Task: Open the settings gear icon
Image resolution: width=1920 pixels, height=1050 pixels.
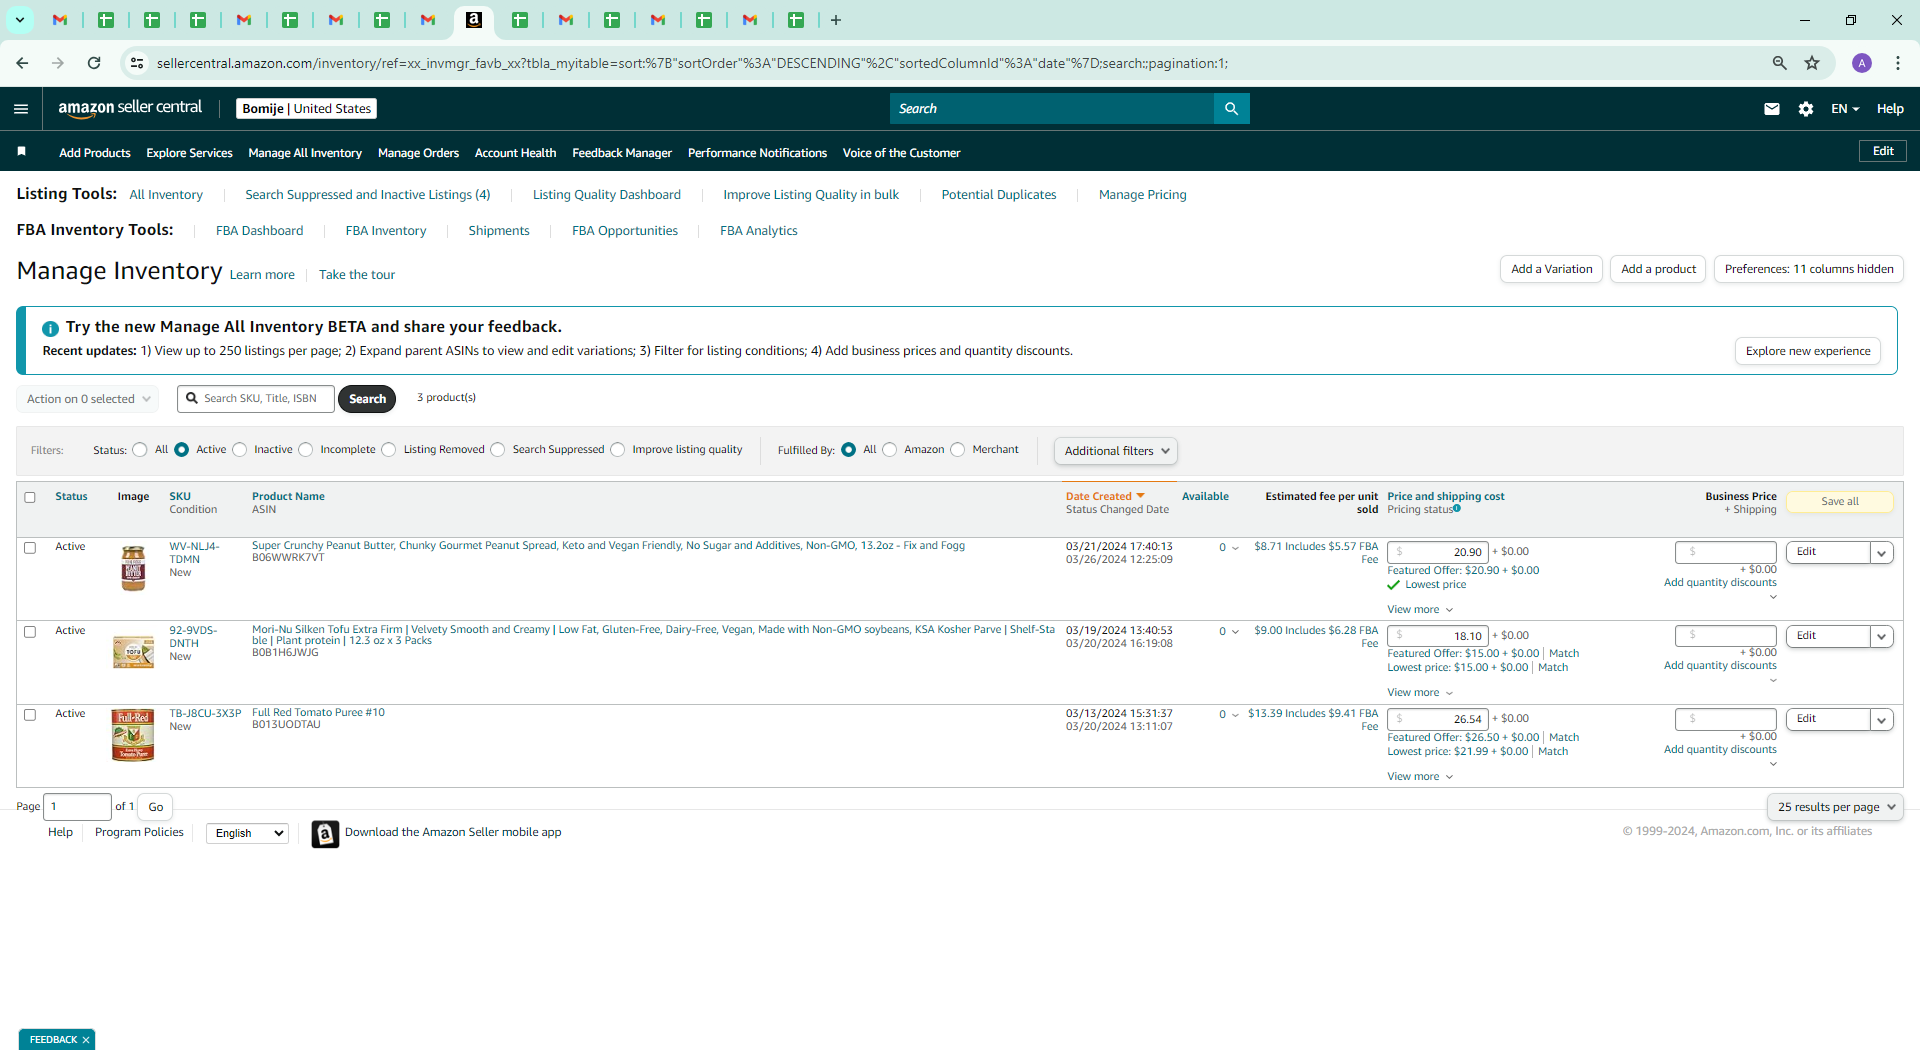Action: click(x=1806, y=109)
